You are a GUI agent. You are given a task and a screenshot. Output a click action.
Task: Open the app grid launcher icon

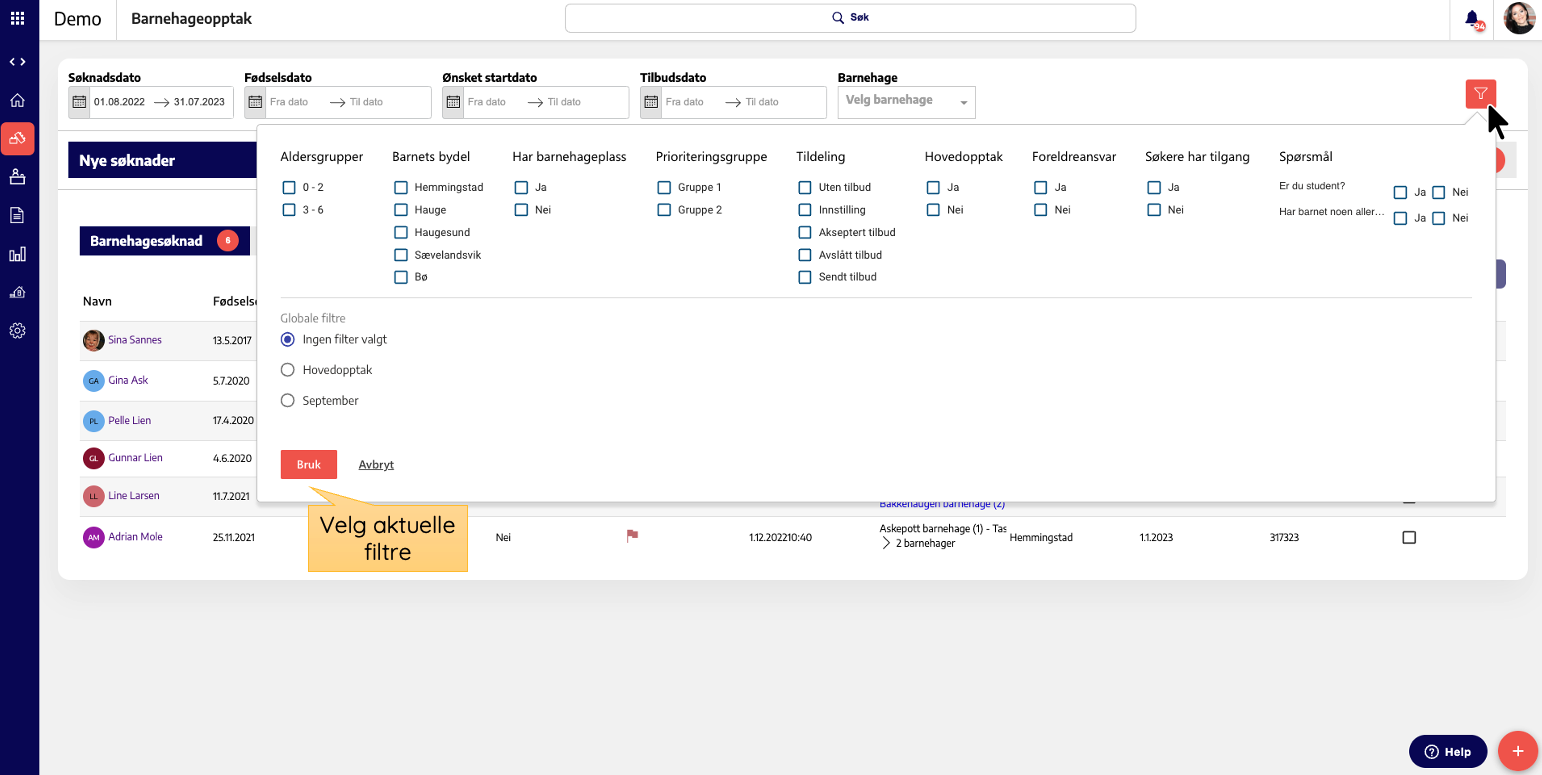coord(17,18)
